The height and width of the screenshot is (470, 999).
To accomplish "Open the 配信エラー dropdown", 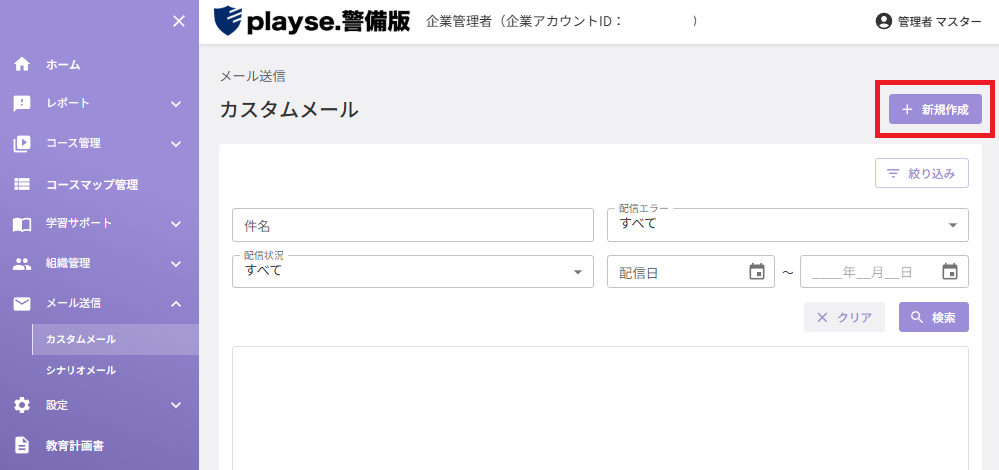I will point(787,225).
